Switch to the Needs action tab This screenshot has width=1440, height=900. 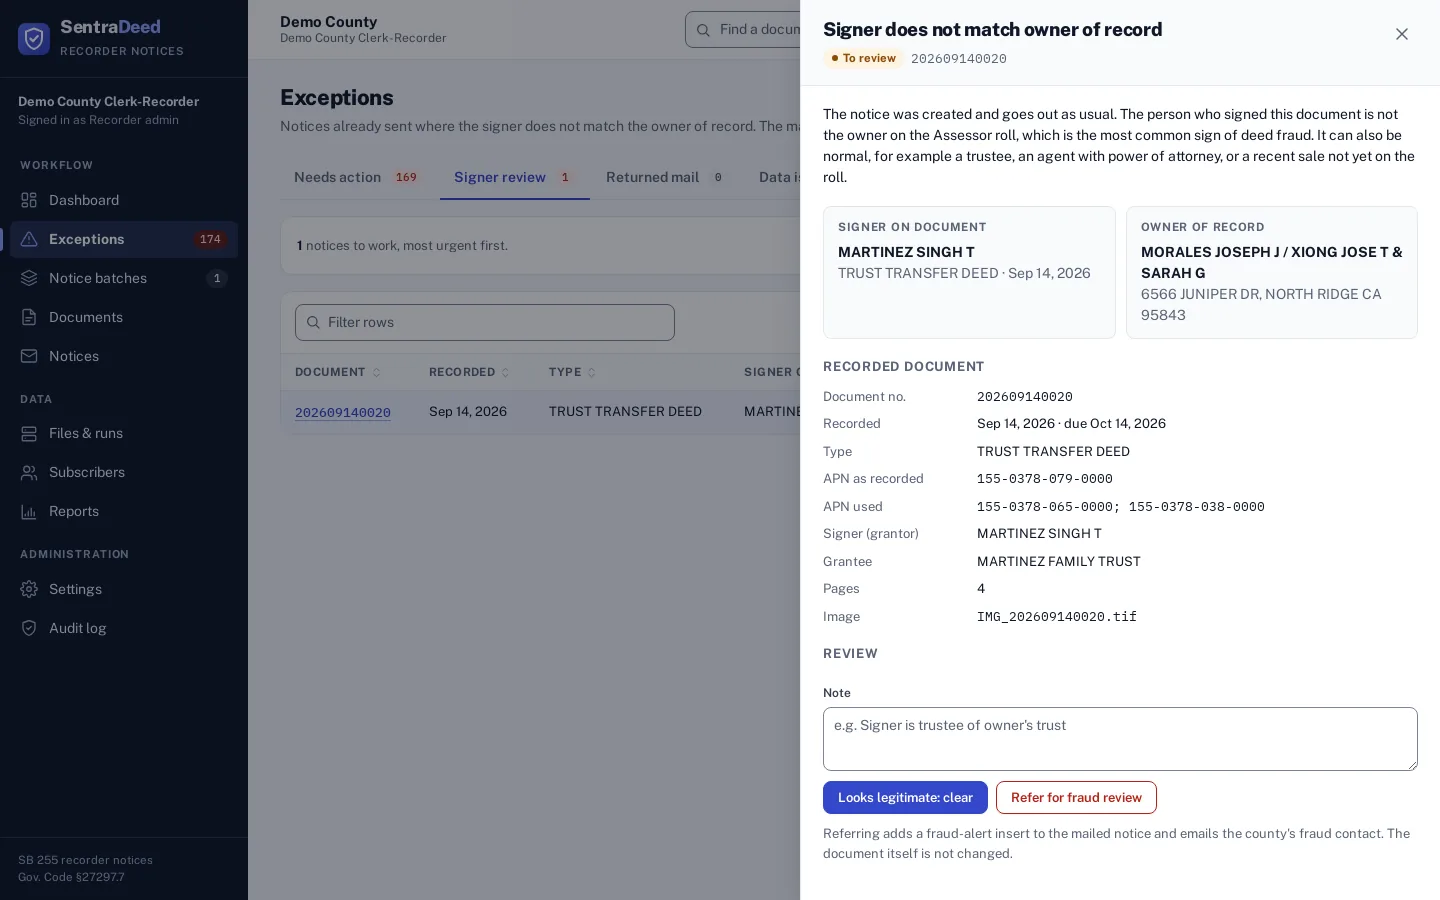pyautogui.click(x=357, y=177)
